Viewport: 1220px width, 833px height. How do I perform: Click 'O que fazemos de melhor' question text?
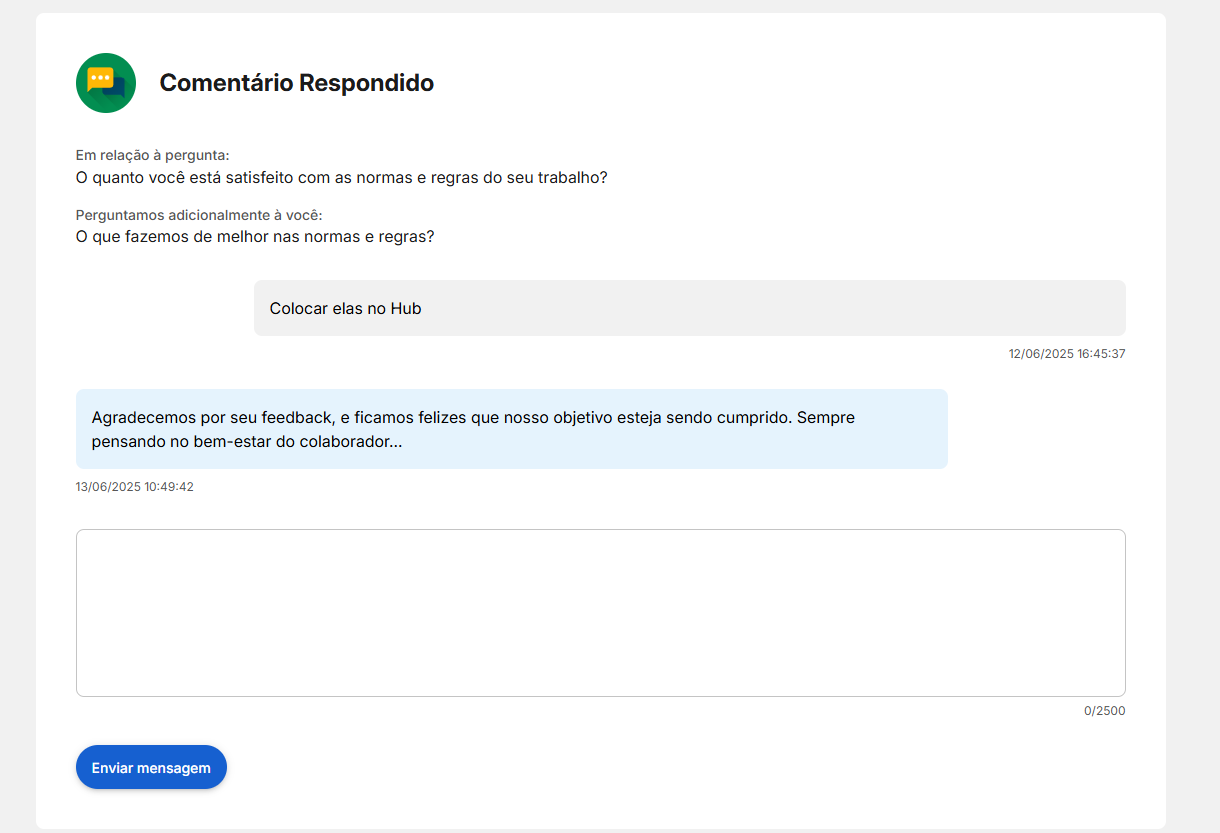[x=255, y=237]
